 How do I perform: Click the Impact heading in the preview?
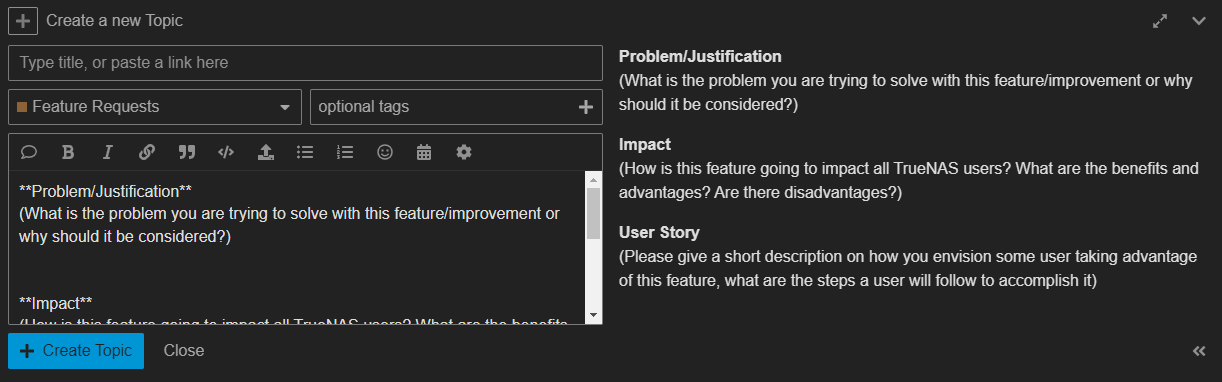(645, 144)
